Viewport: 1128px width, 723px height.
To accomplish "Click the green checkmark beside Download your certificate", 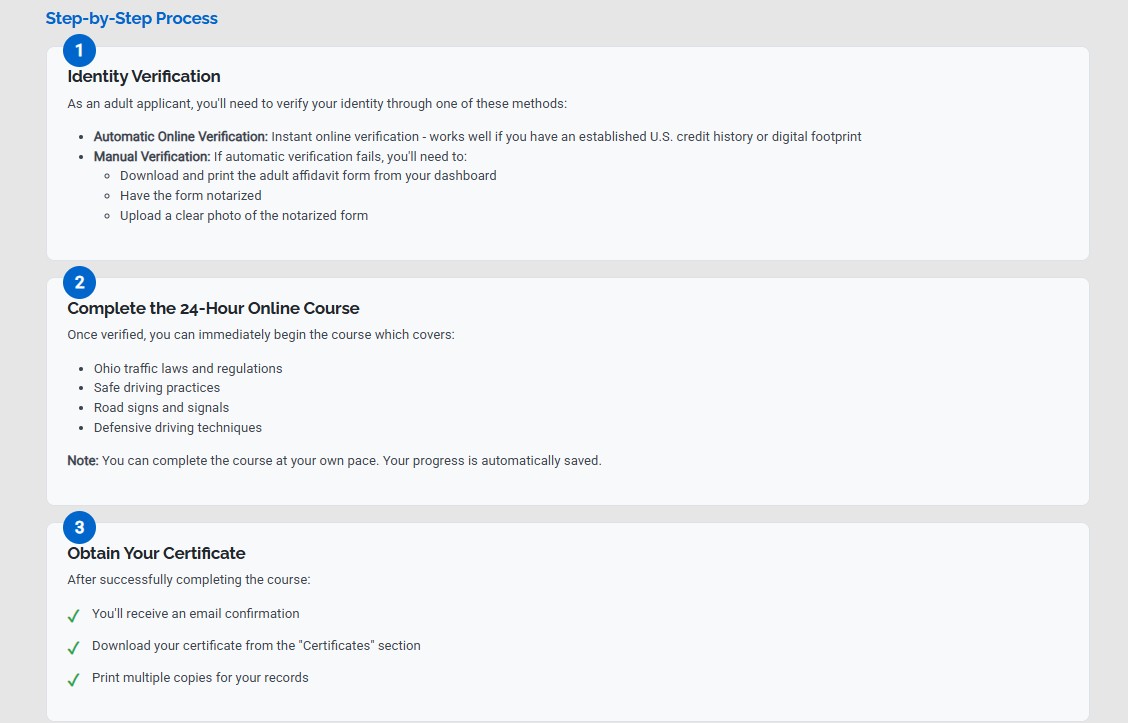I will (73, 647).
